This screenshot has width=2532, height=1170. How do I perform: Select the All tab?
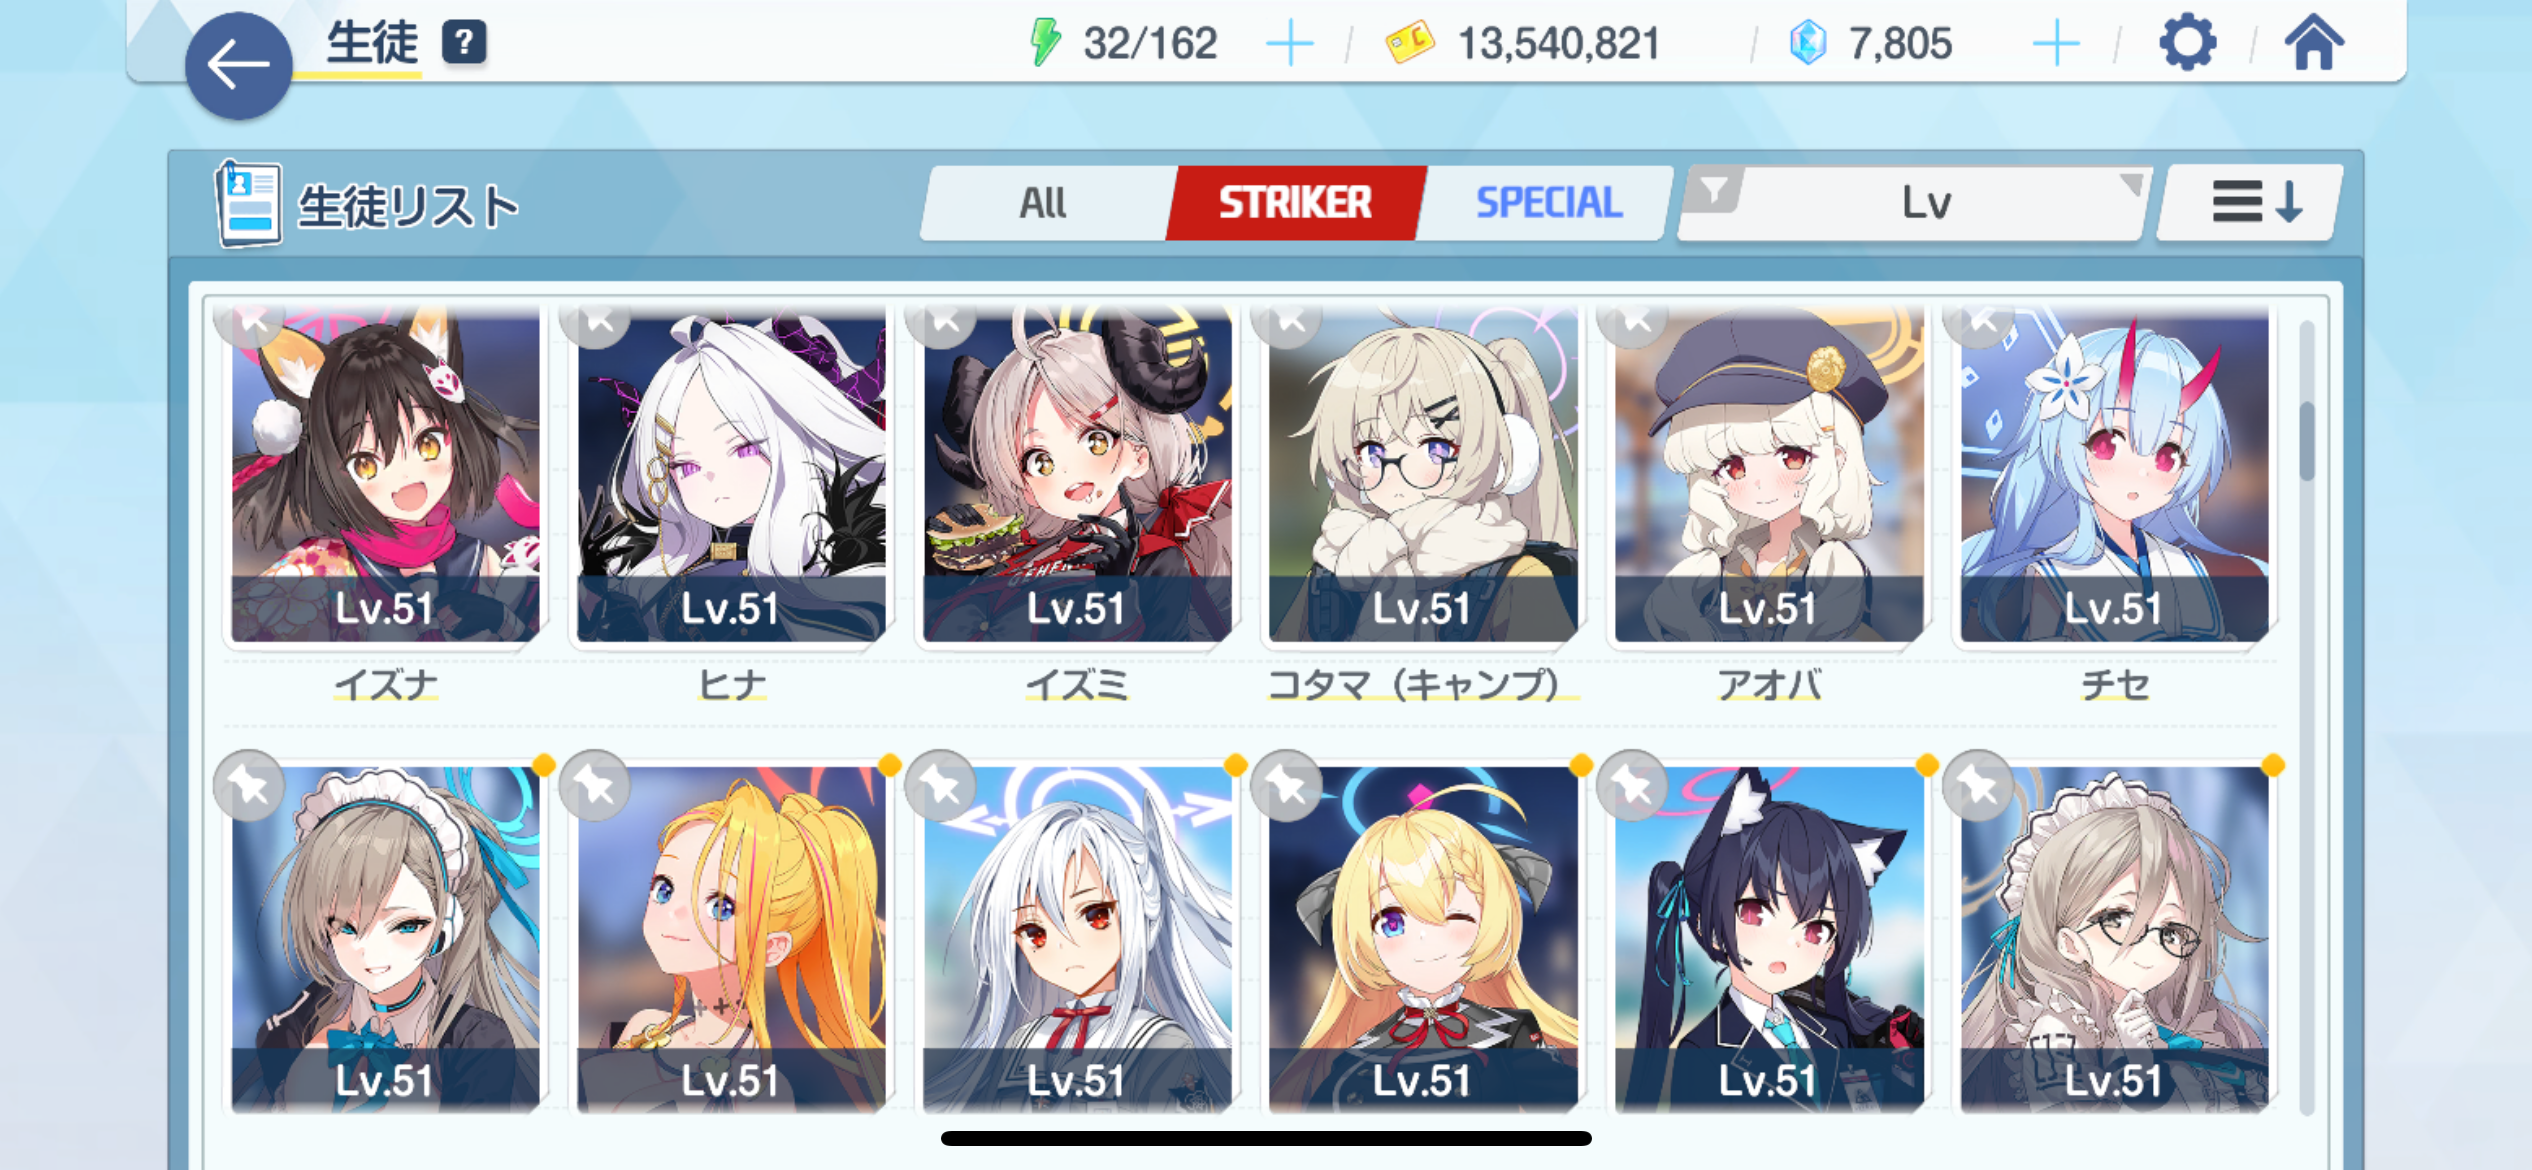(1044, 203)
